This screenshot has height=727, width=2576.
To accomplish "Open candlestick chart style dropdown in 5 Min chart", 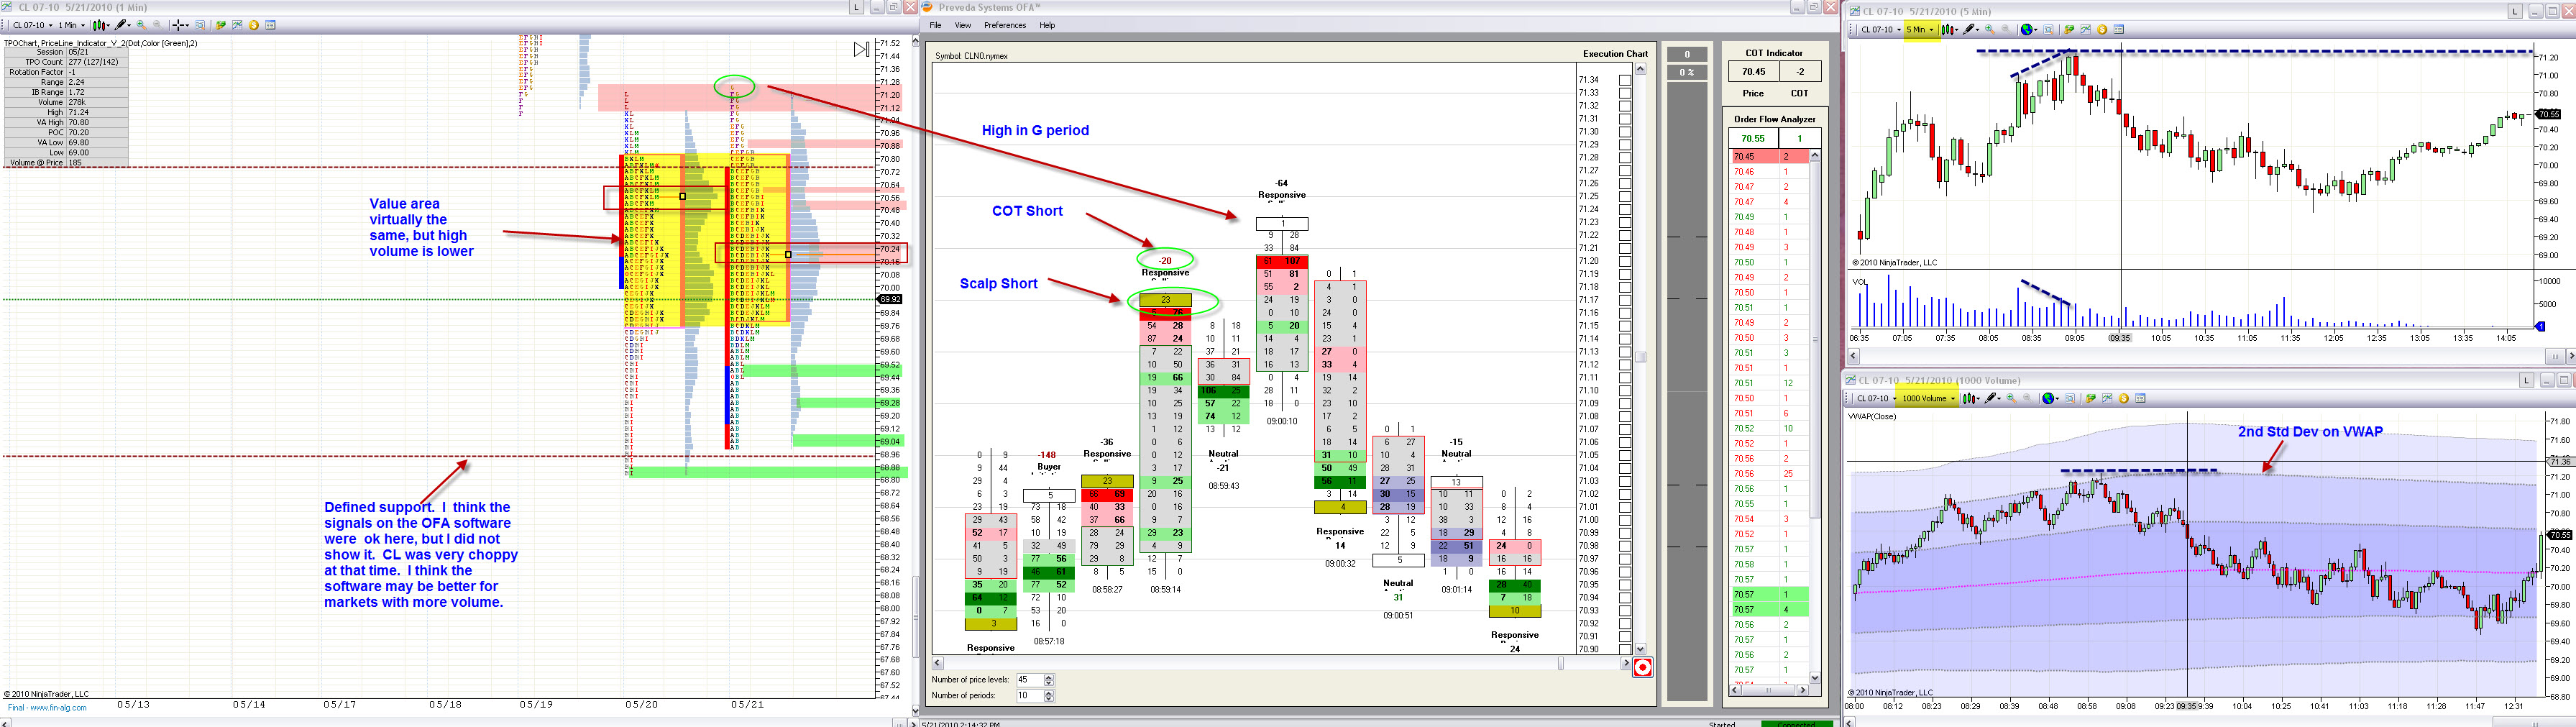I will [1949, 29].
